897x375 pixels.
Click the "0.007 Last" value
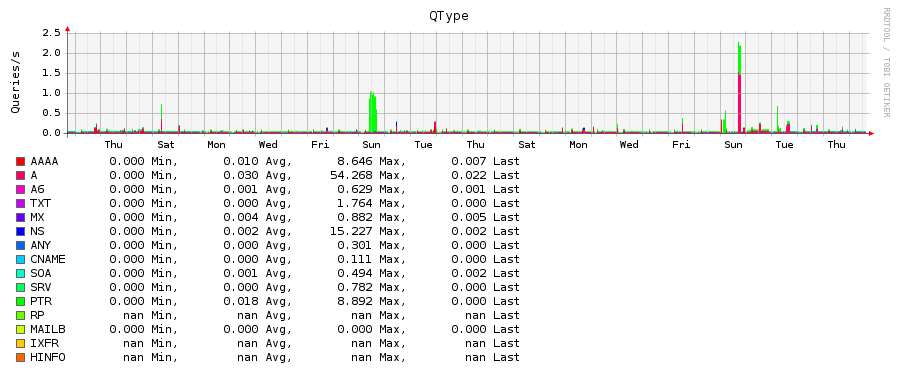point(485,162)
